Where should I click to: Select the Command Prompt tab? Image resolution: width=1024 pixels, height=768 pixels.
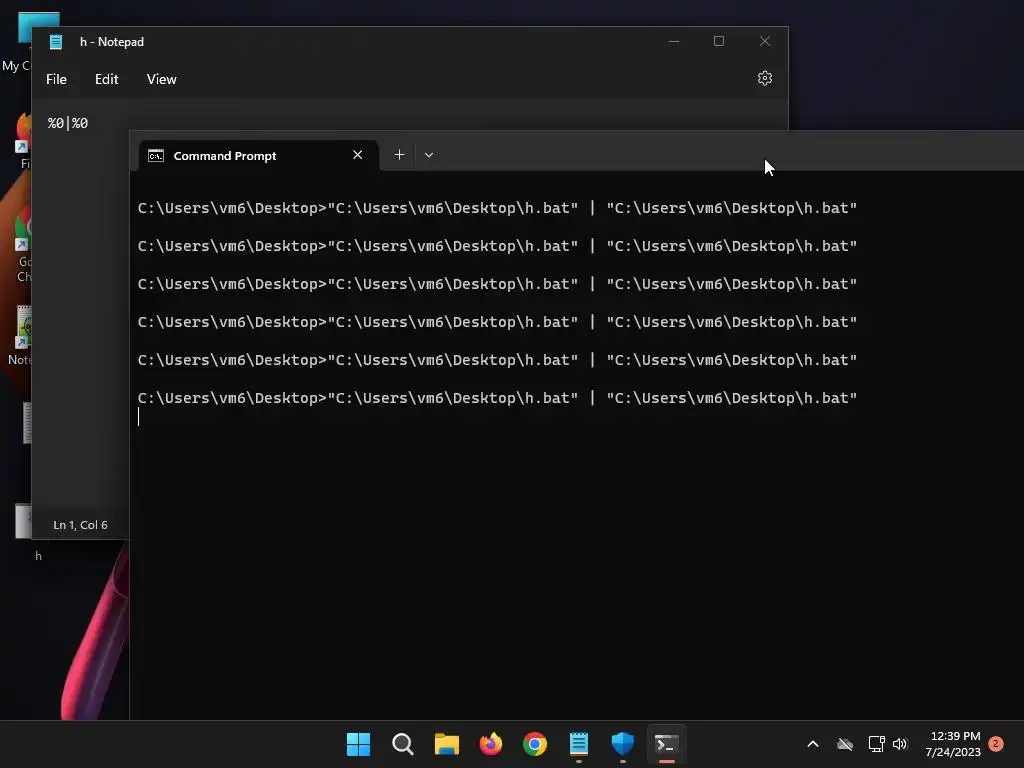(259, 155)
